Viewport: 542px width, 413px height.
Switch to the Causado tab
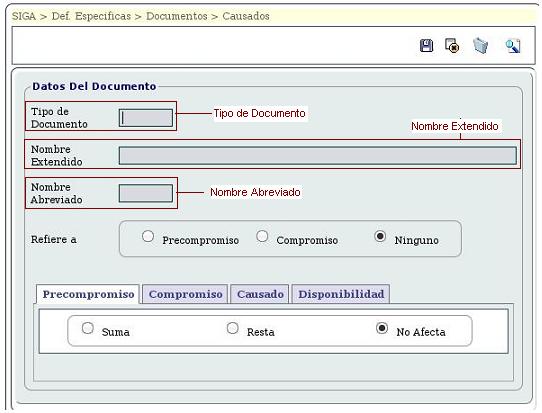260,294
